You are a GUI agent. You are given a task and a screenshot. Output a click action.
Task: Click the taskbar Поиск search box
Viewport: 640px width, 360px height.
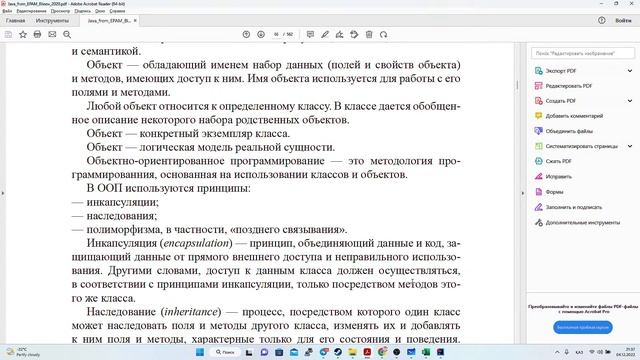(x=225, y=352)
